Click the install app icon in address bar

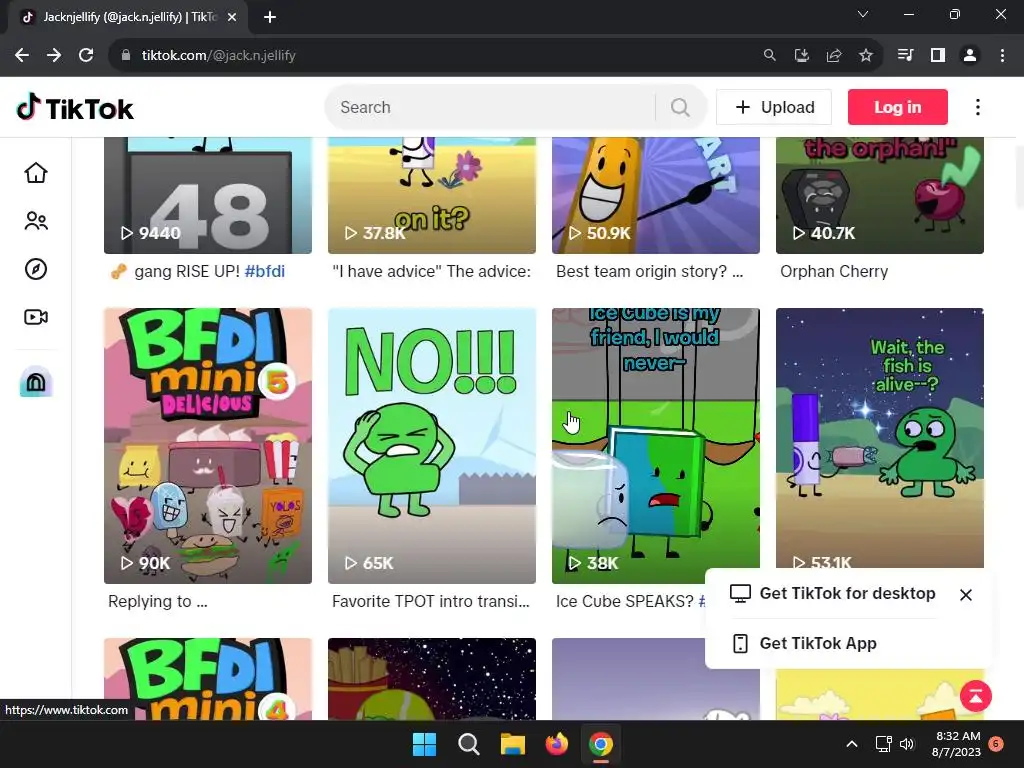click(802, 56)
